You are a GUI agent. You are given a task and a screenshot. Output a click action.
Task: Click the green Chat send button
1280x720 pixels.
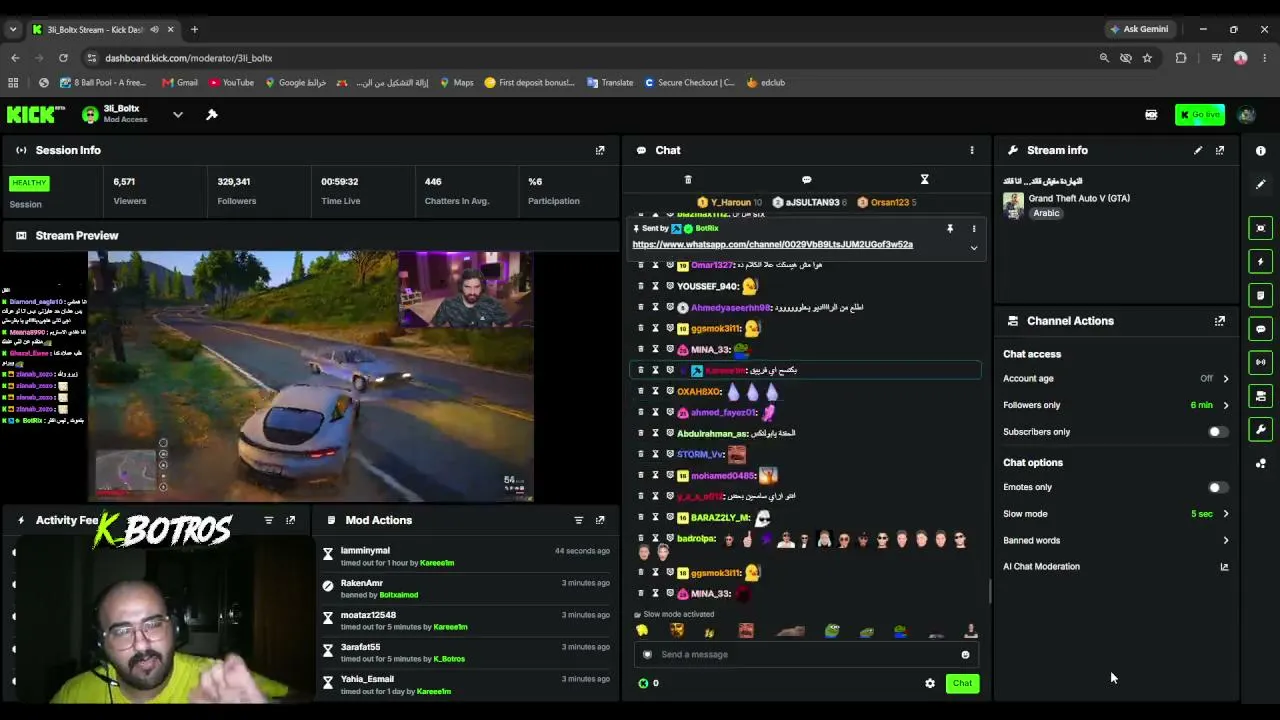coord(962,684)
